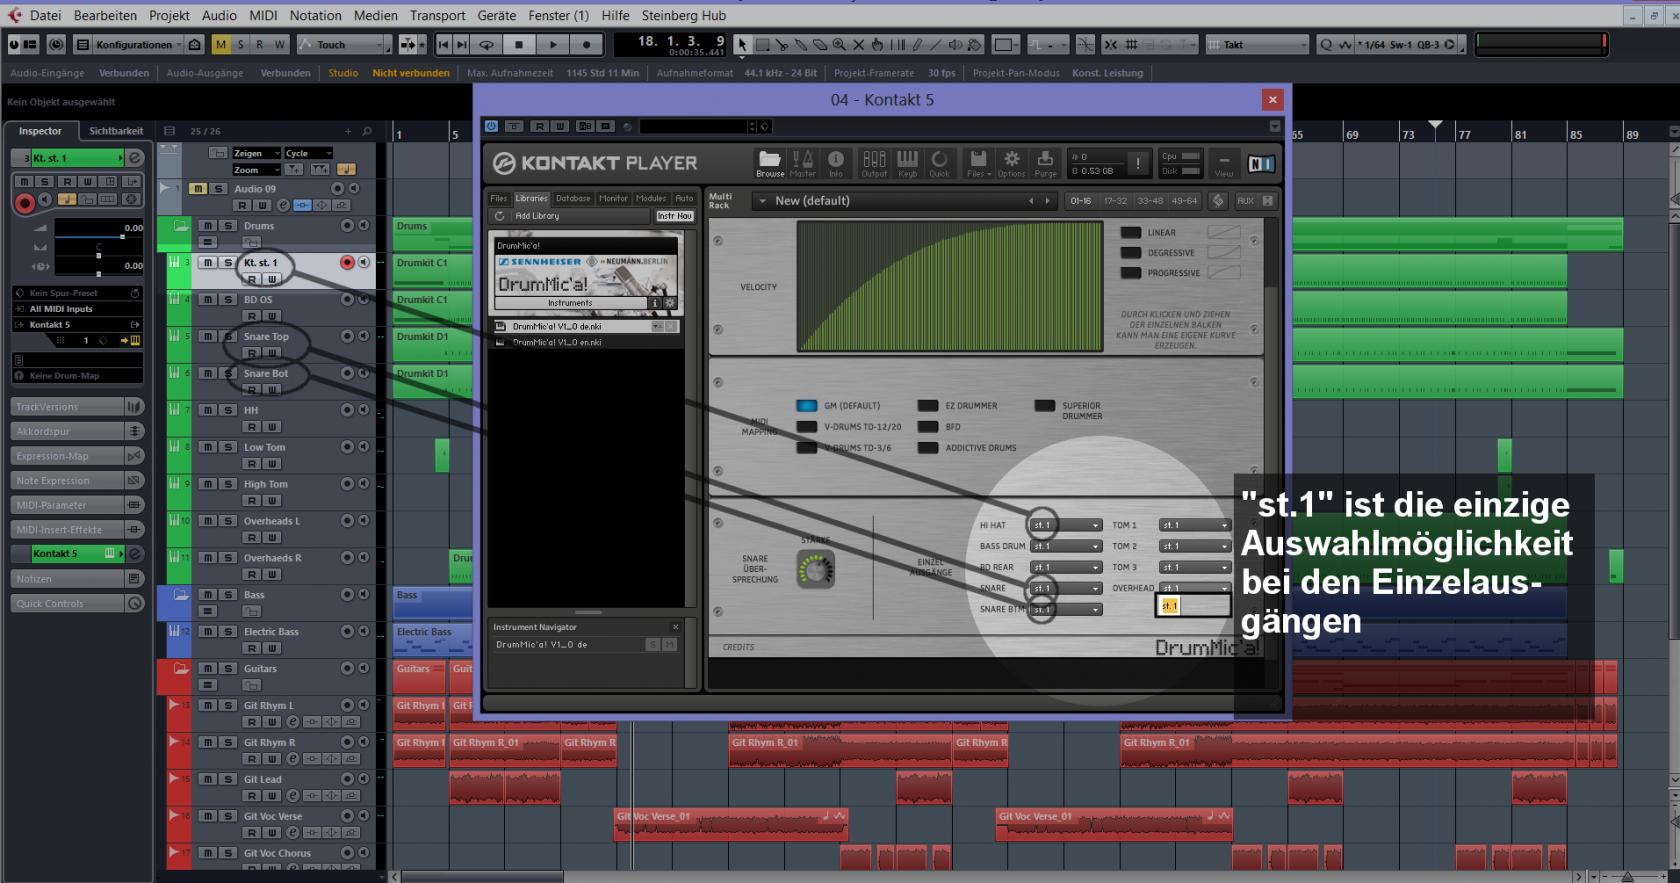Click the transport Stop button
The image size is (1680, 883).
point(518,44)
